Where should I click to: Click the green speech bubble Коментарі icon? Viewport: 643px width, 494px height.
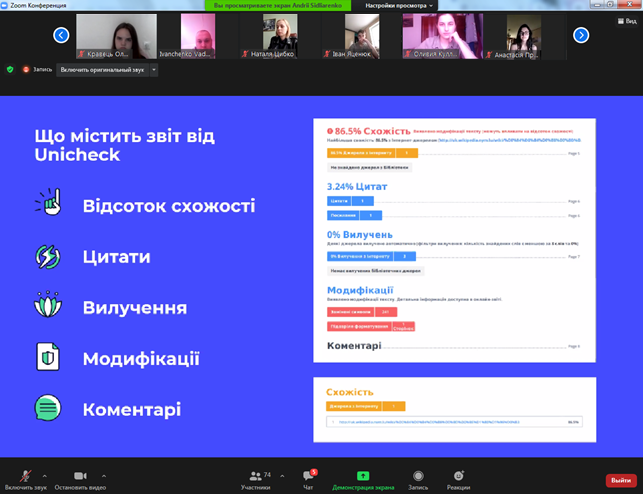48,407
